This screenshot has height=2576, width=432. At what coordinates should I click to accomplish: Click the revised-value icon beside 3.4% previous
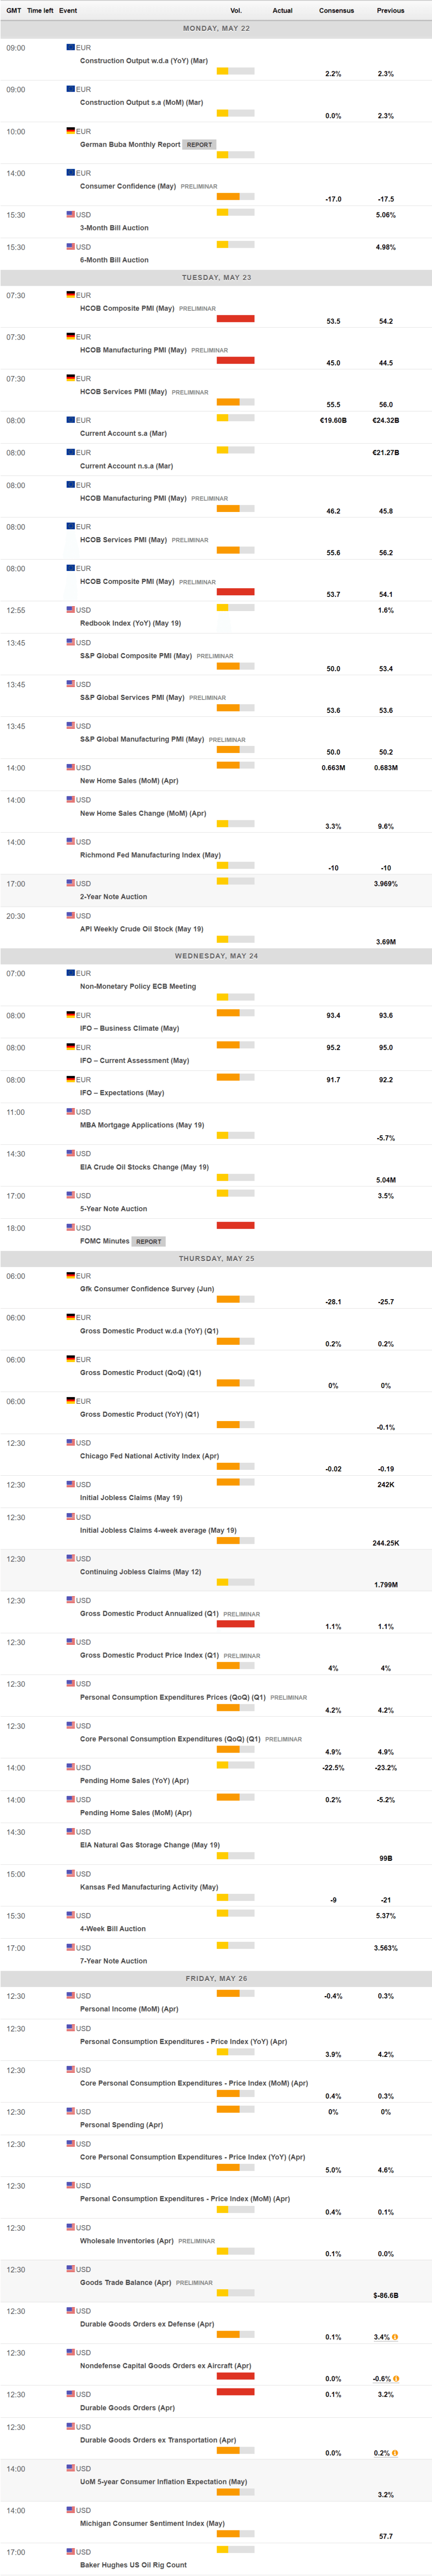pyautogui.click(x=395, y=2337)
